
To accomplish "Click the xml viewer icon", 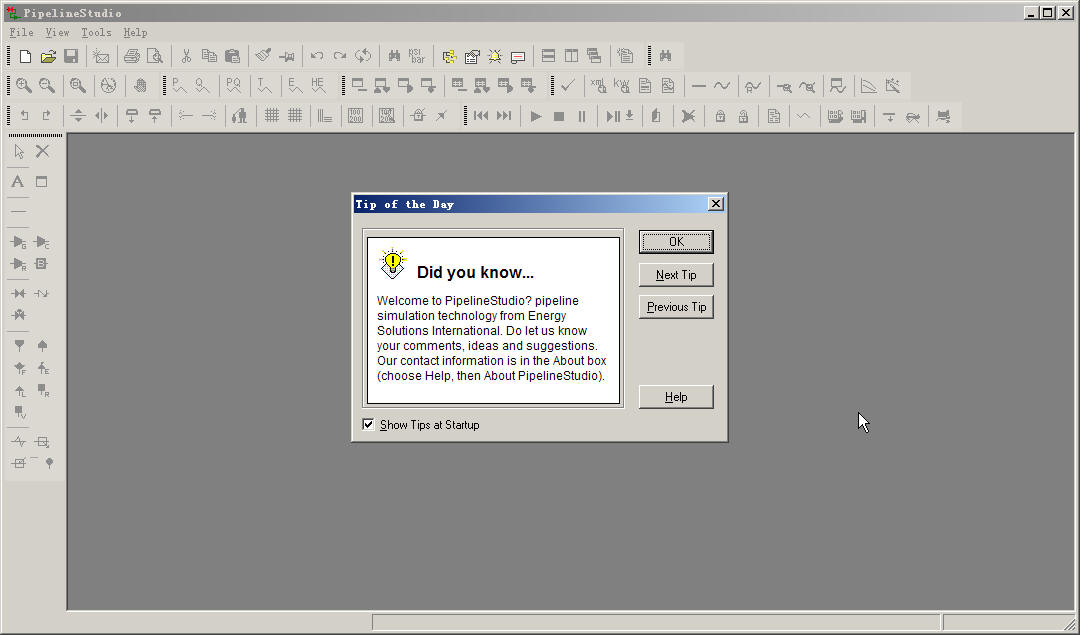I will tap(598, 85).
